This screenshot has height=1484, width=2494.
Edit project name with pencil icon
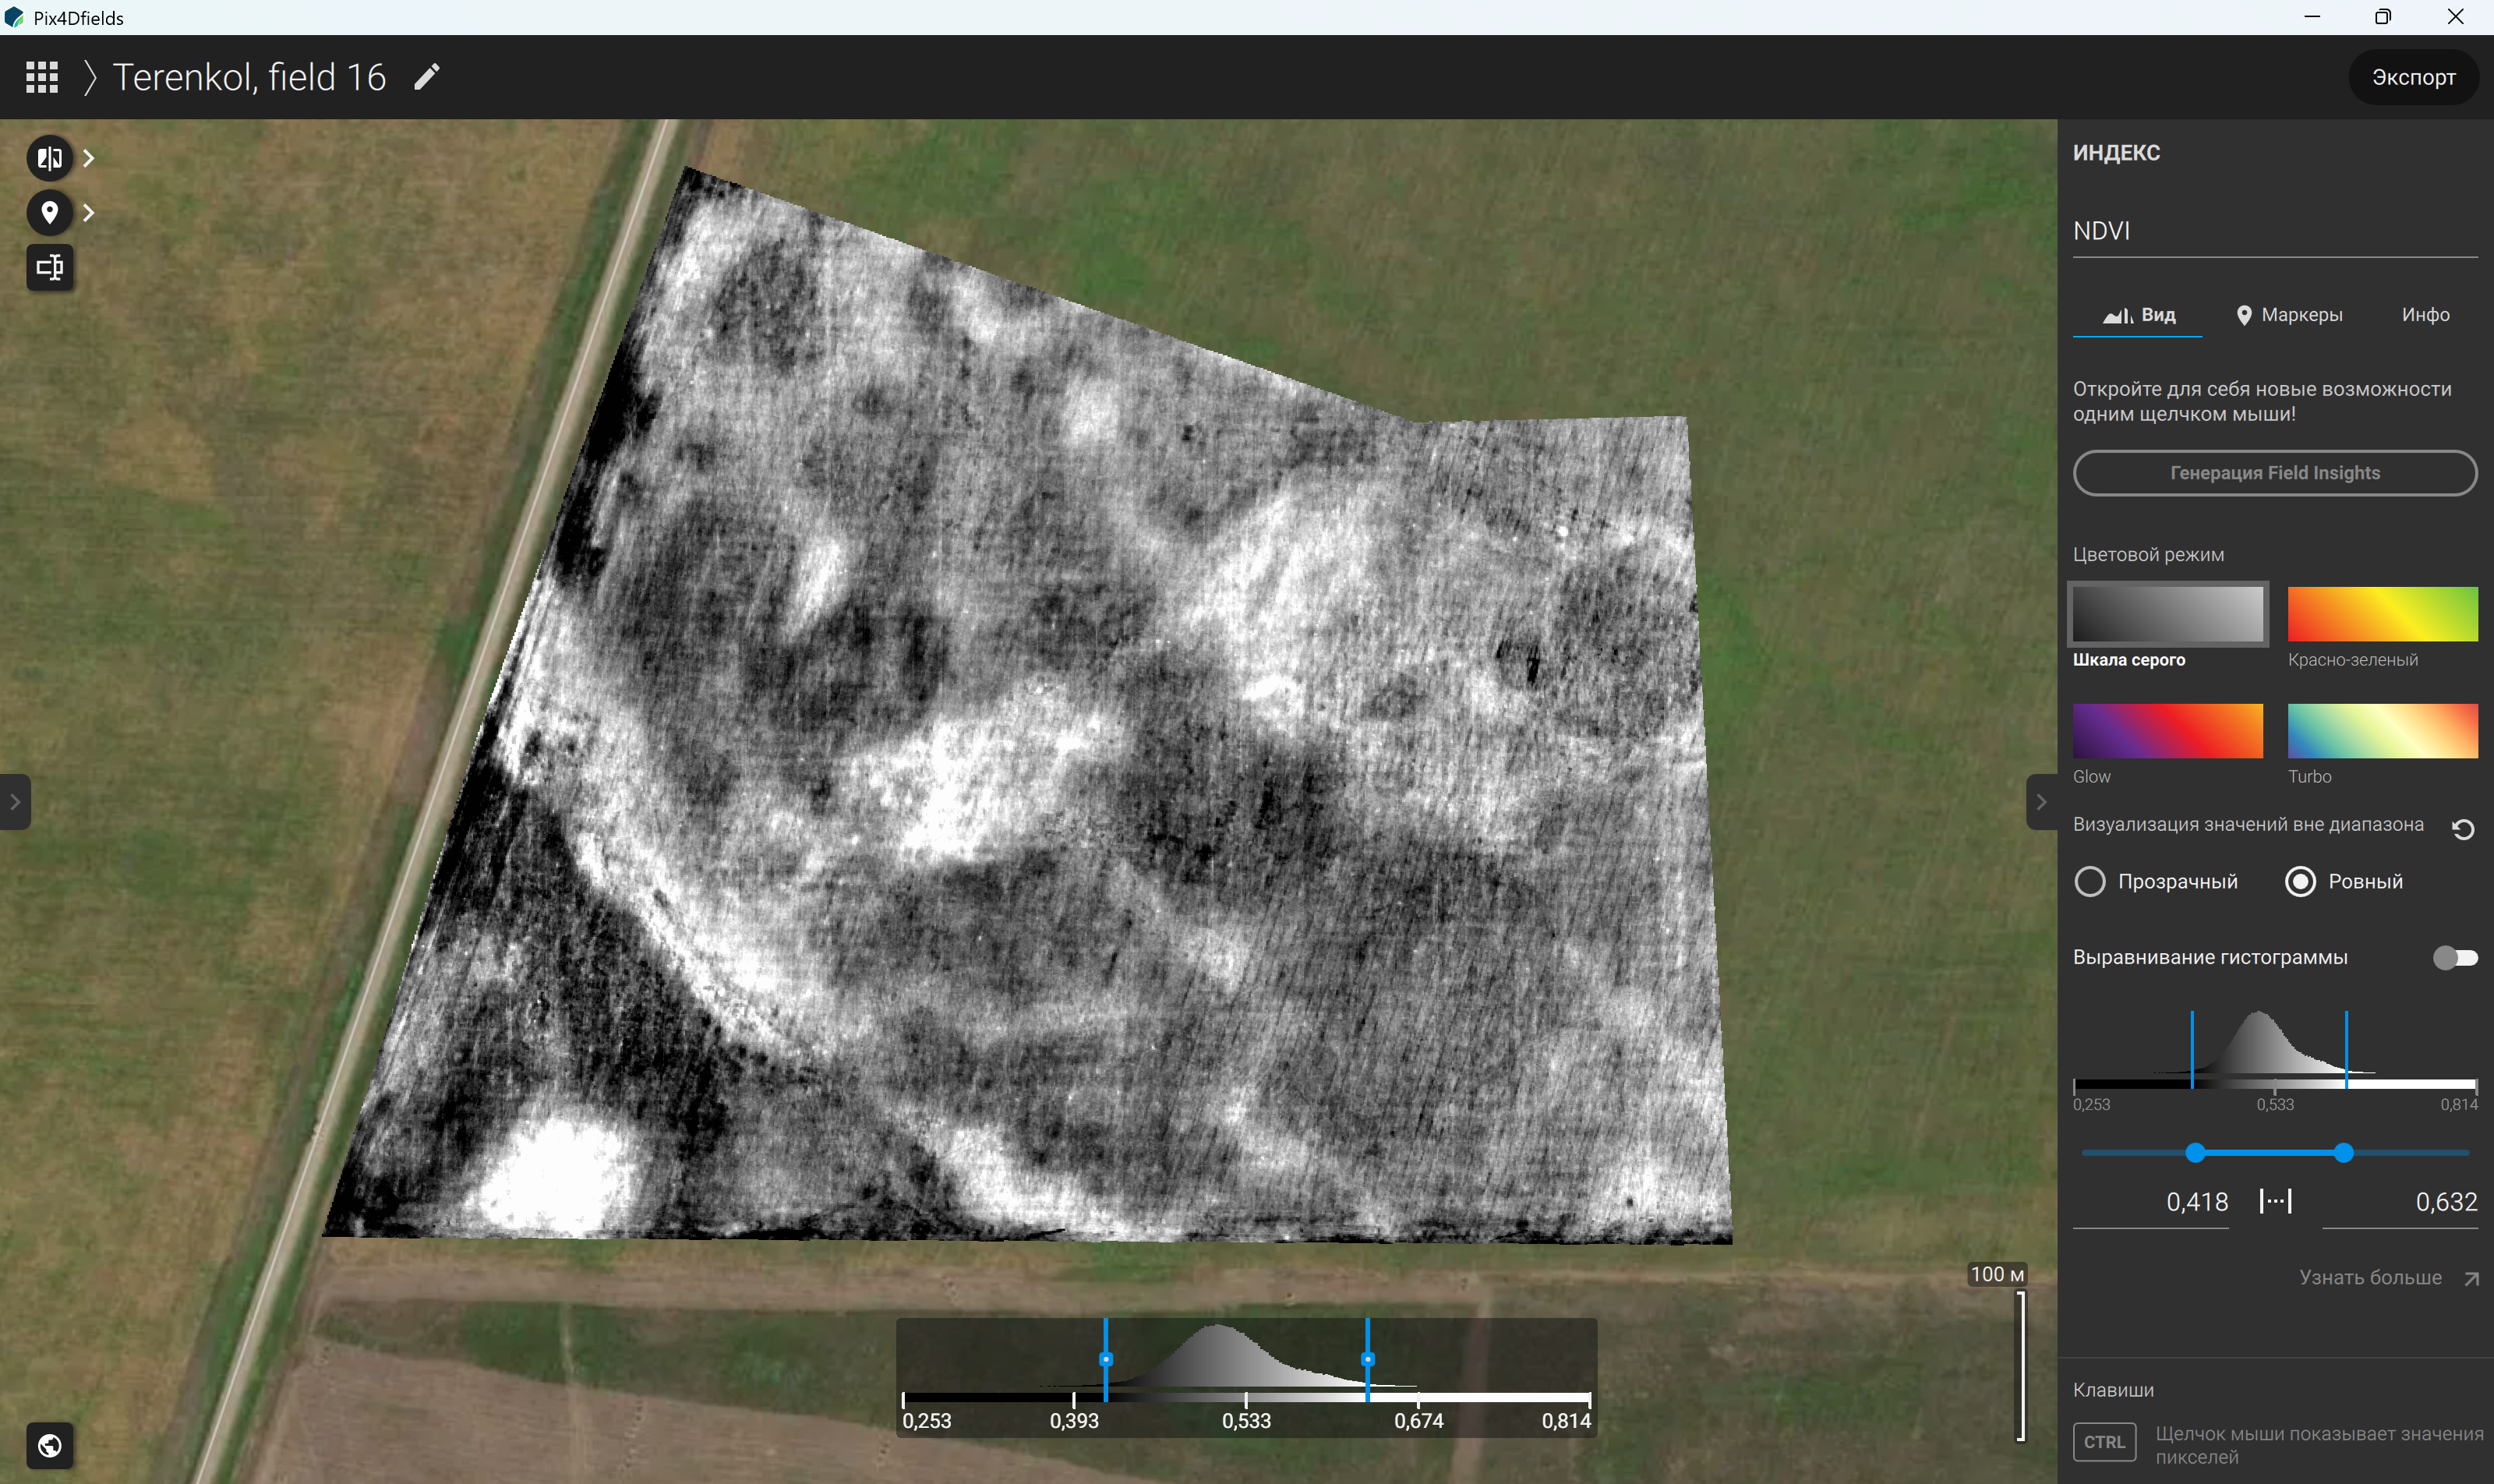click(427, 77)
